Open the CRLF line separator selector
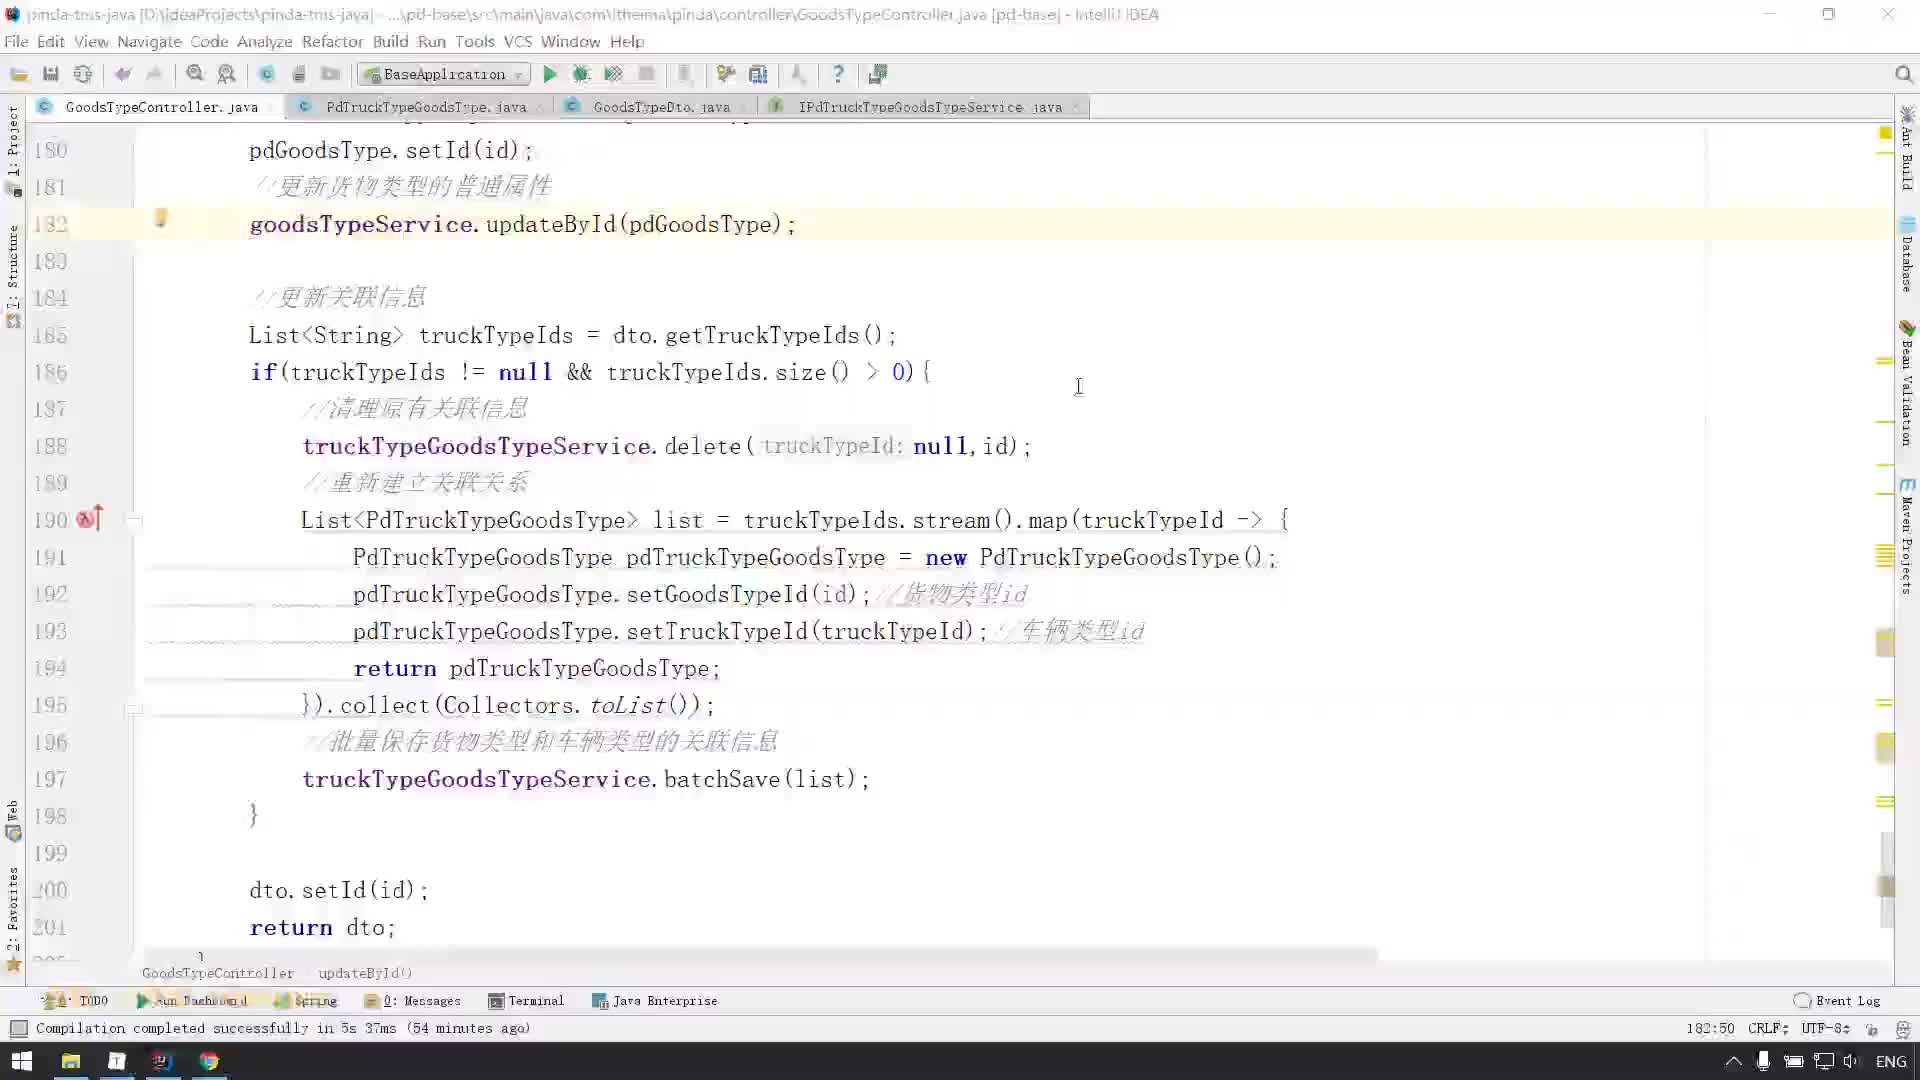Screen dimensions: 1920x1080 (1768, 1028)
